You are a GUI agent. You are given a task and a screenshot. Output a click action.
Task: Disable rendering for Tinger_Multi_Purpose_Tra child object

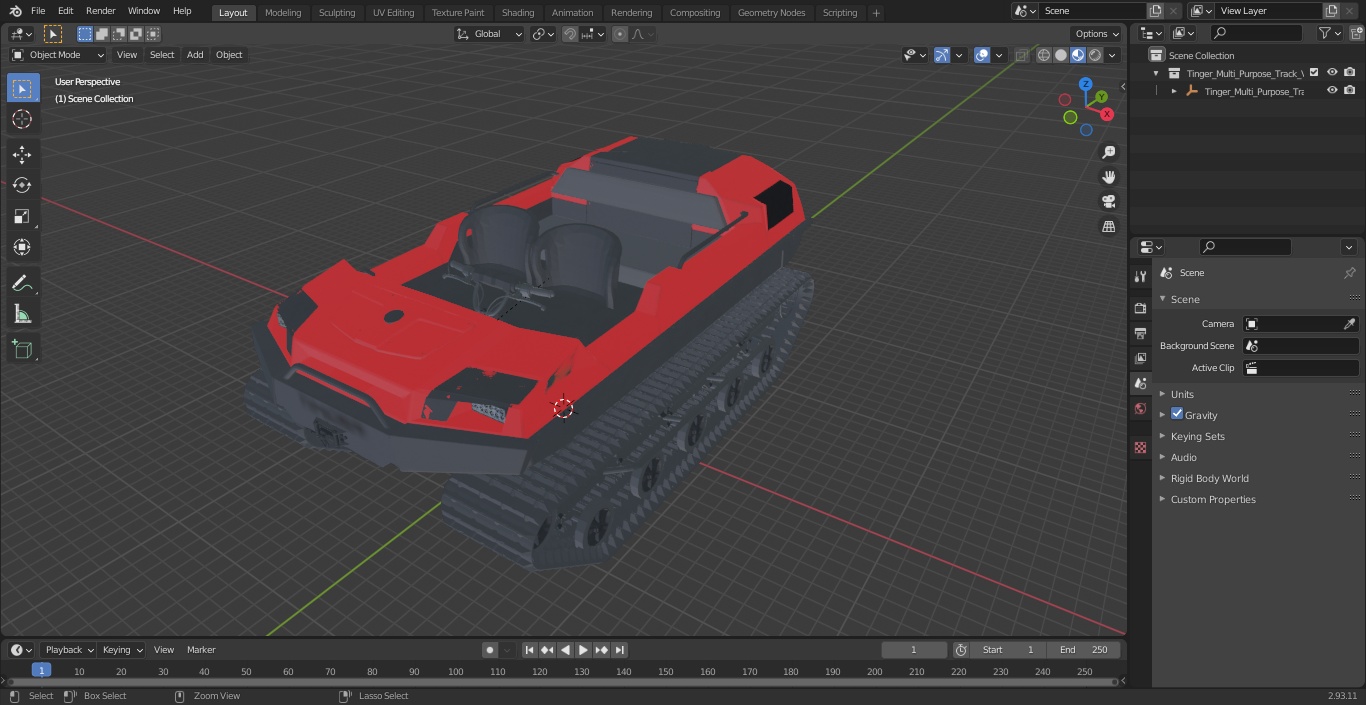pyautogui.click(x=1350, y=90)
